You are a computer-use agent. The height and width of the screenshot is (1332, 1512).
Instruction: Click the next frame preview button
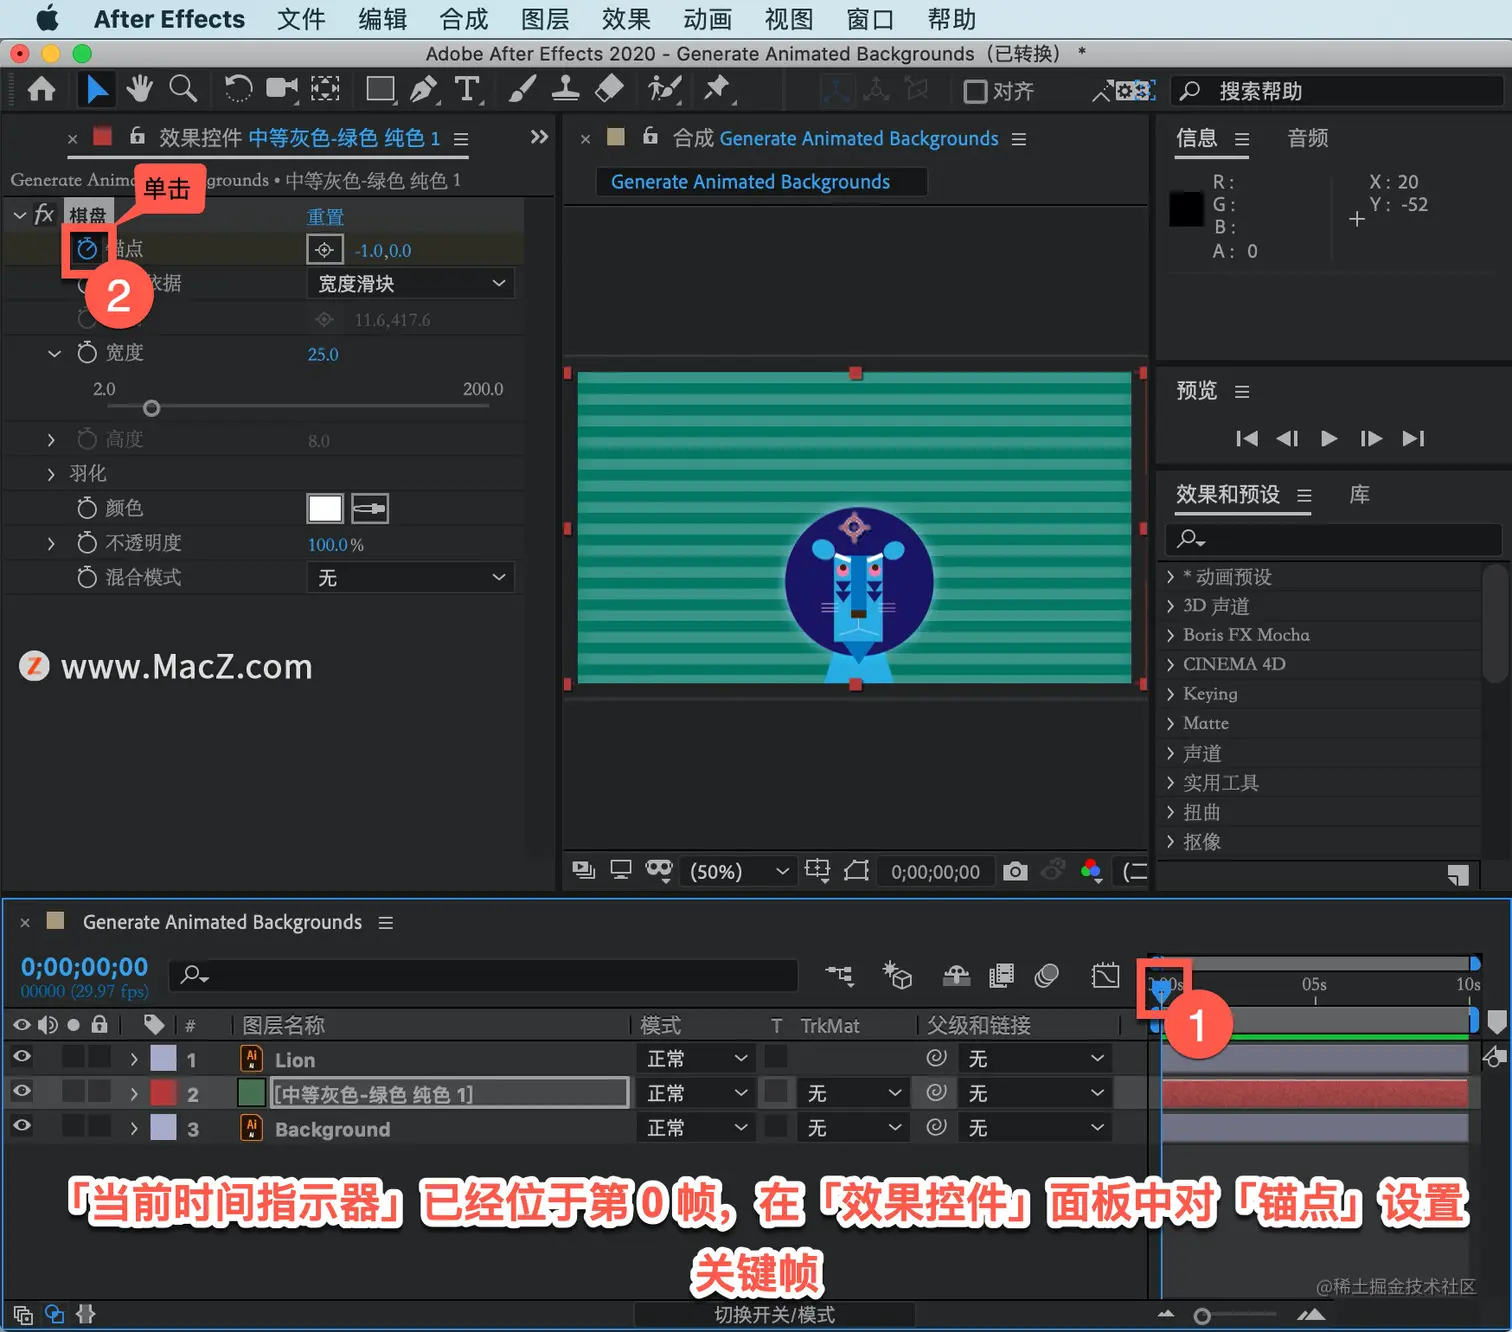pyautogui.click(x=1371, y=438)
